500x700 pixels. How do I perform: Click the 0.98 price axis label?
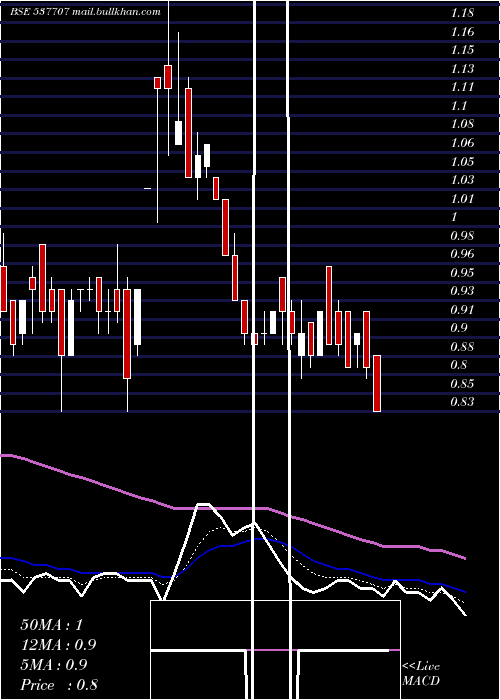(x=462, y=235)
